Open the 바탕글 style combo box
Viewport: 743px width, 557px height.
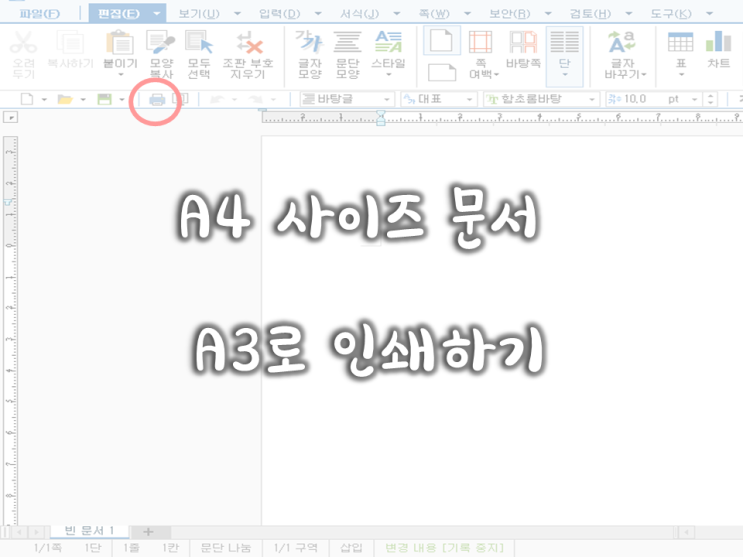pos(347,99)
